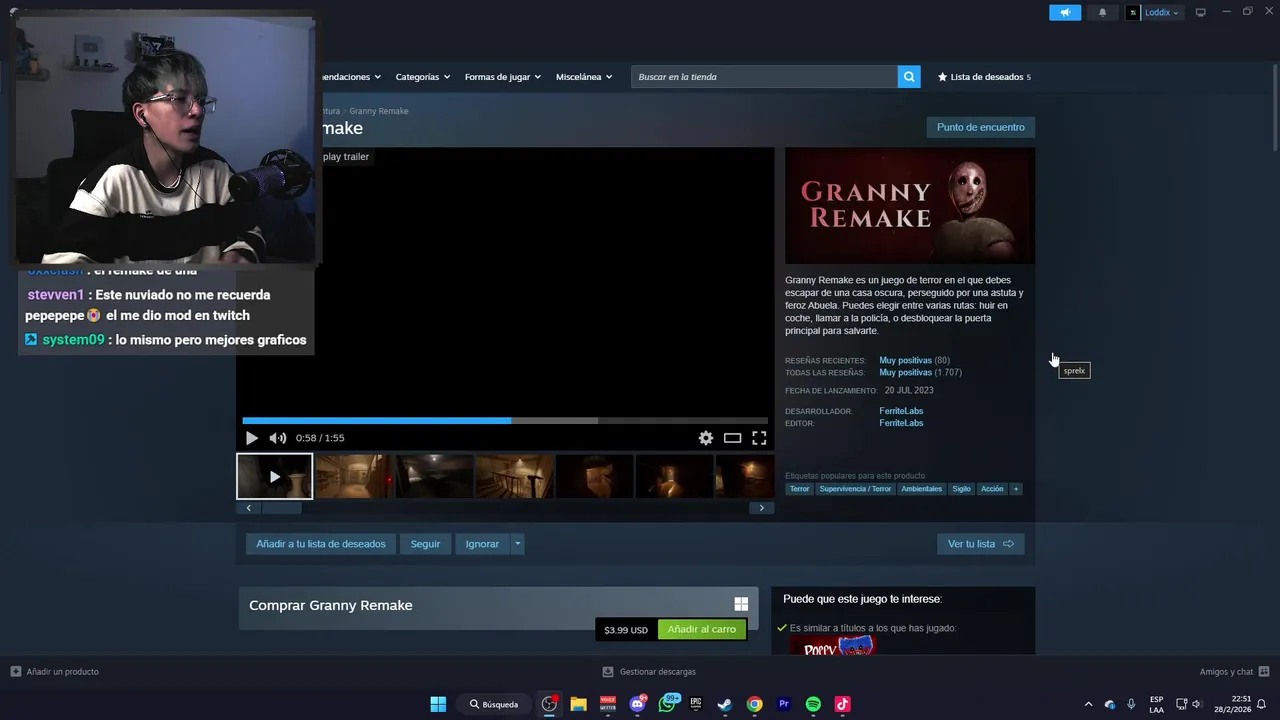Image resolution: width=1280 pixels, height=720 pixels.
Task: Enter trailer fullscreen
Action: click(x=759, y=438)
